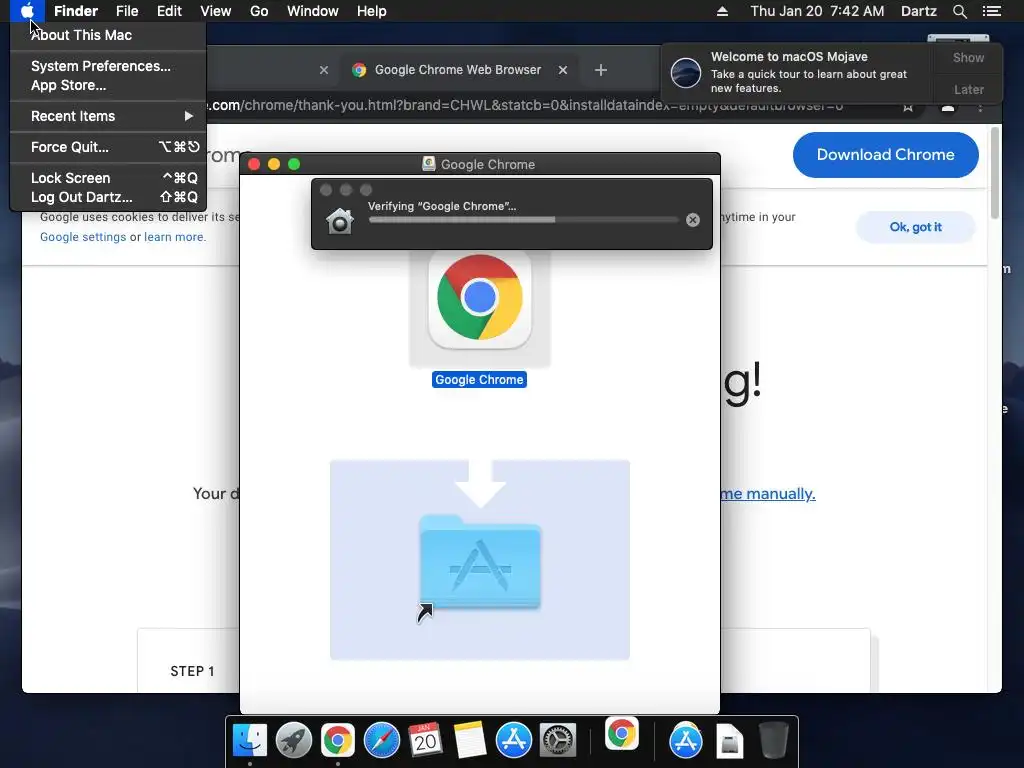Open the View menu
The height and width of the screenshot is (768, 1024).
pos(216,11)
